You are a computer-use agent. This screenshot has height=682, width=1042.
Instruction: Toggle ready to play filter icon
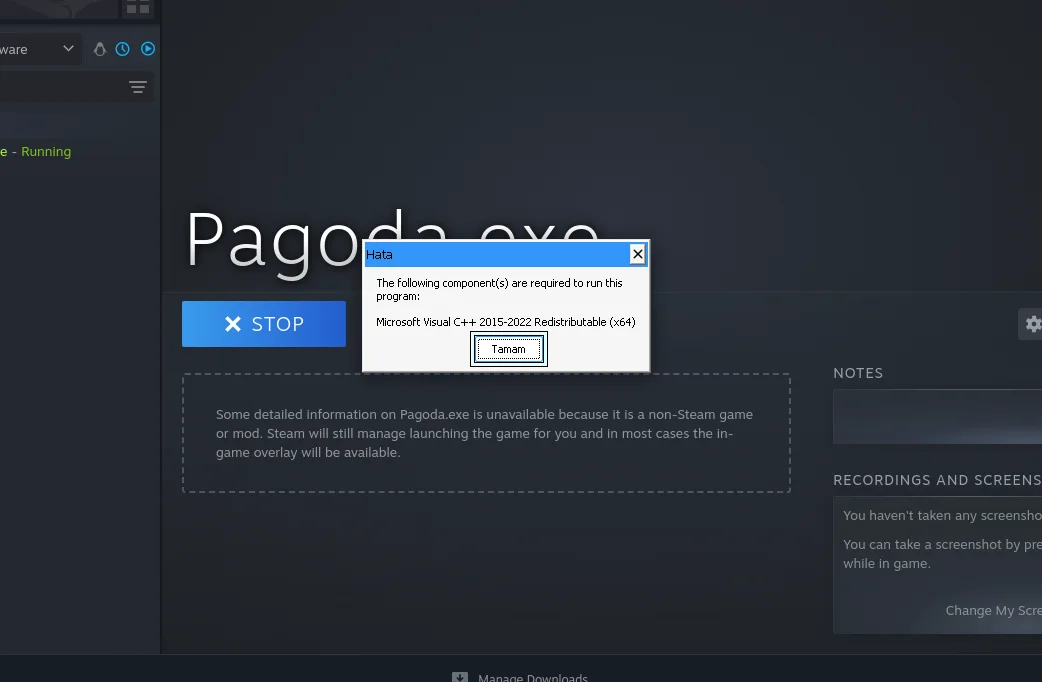coord(148,49)
